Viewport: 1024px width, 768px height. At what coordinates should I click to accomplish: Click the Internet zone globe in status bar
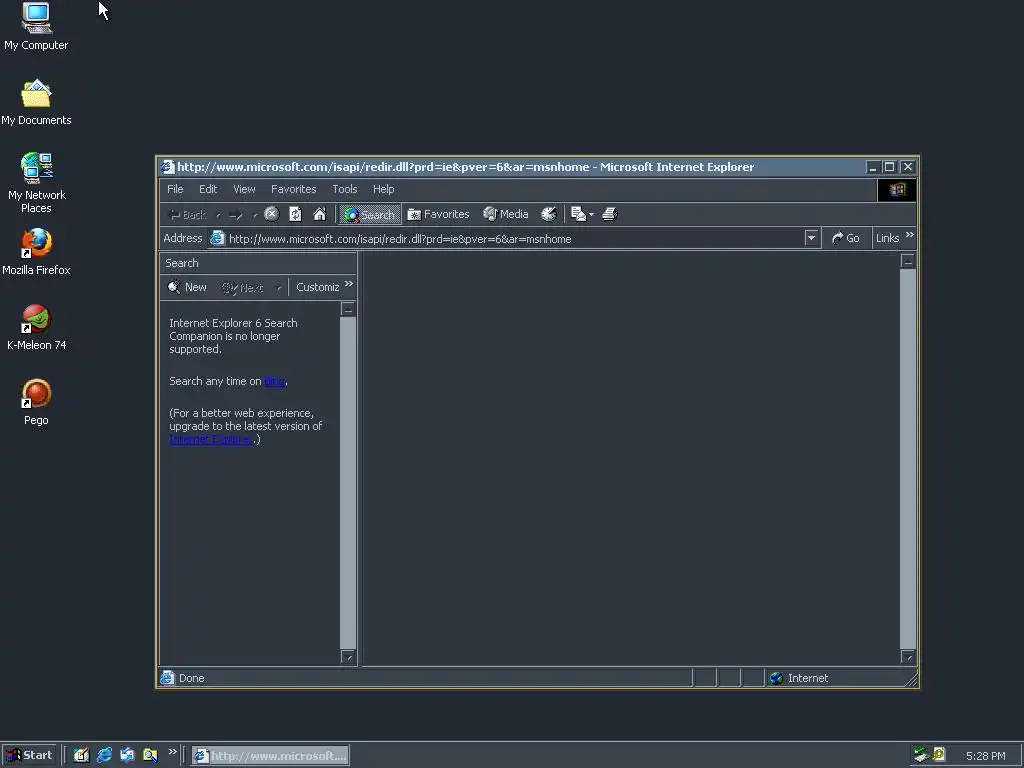(776, 679)
